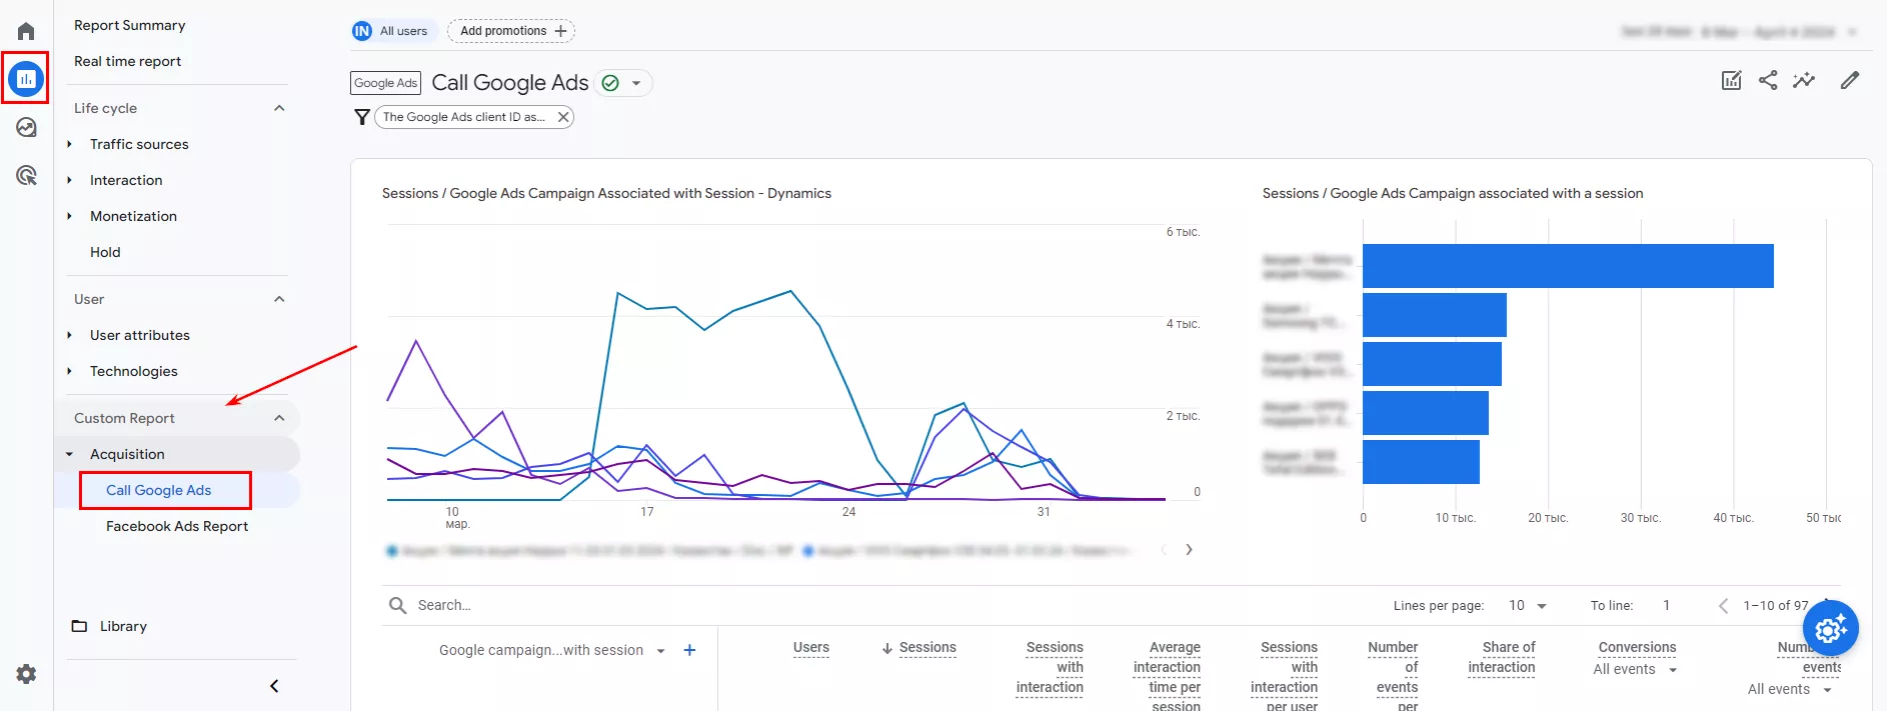Viewport: 1887px width, 711px height.
Task: Open Insights sparkline icon
Action: pyautogui.click(x=1804, y=80)
